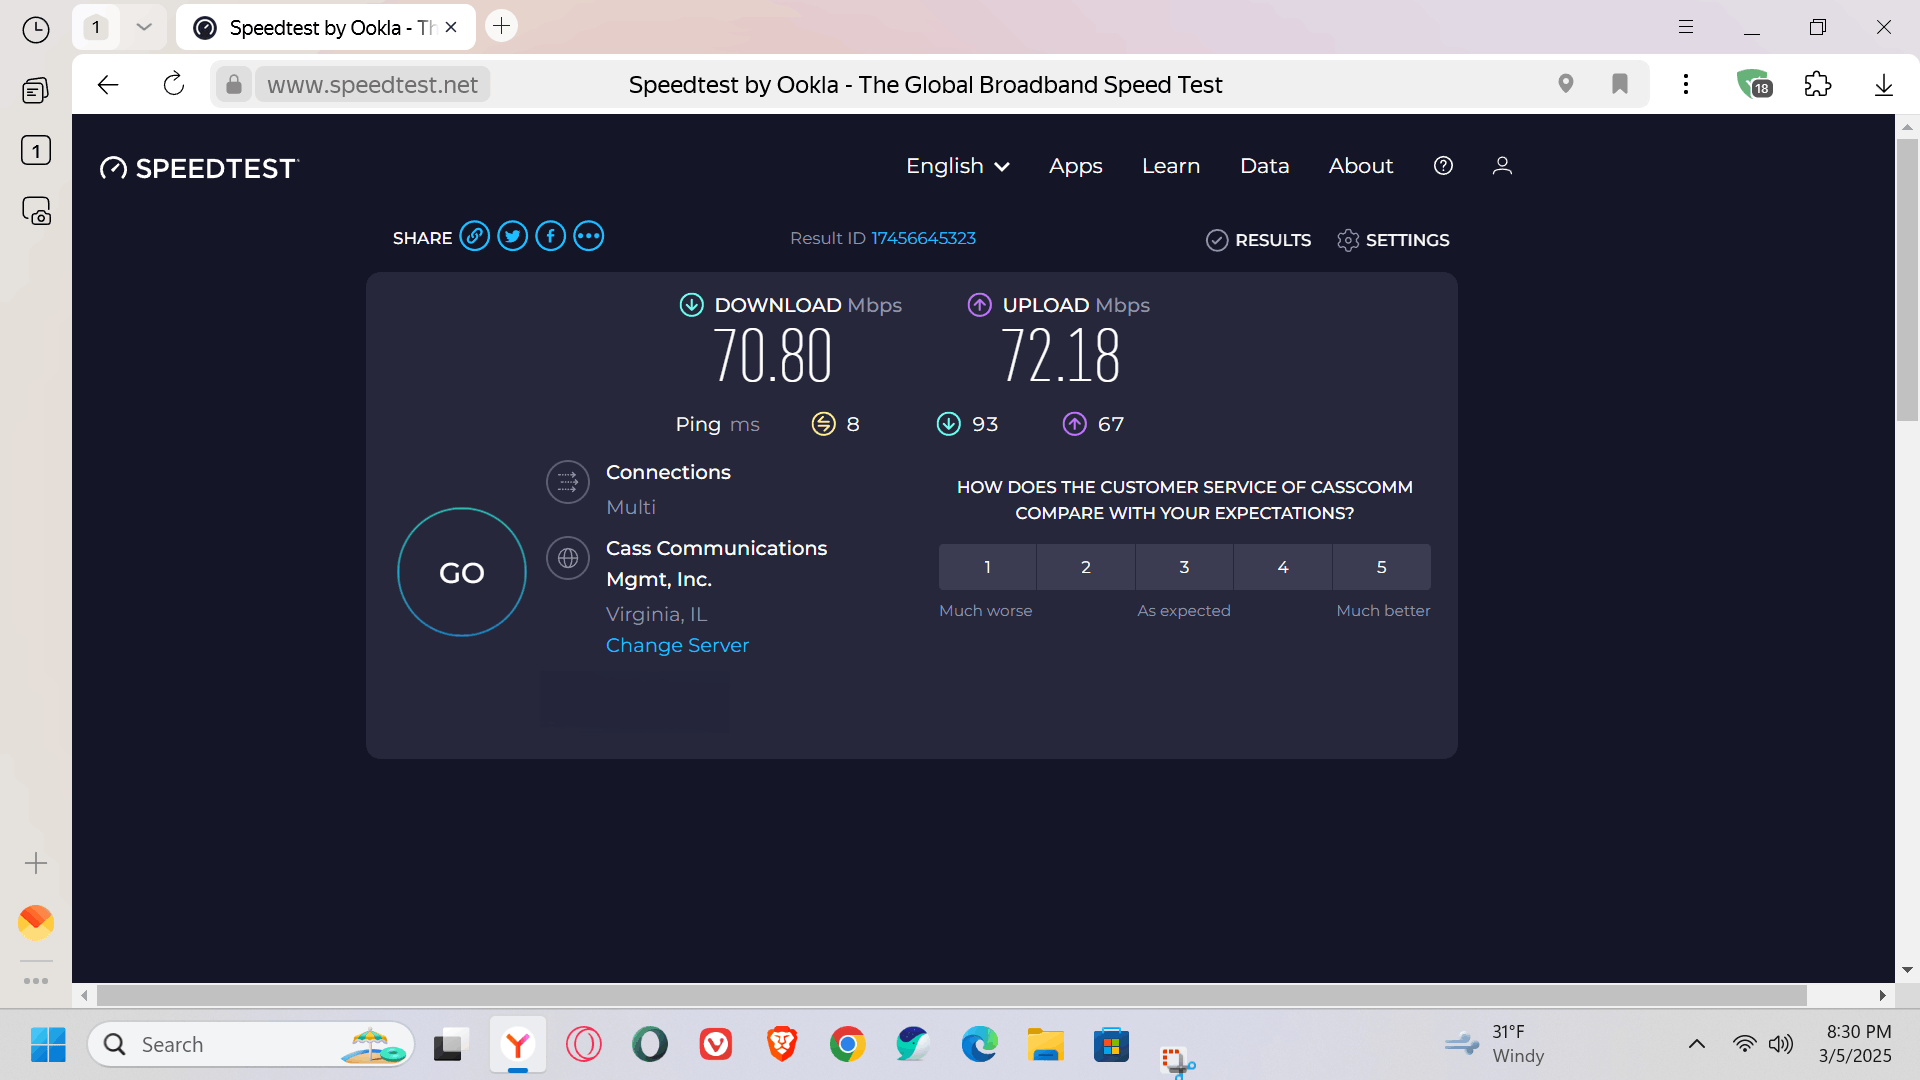Image resolution: width=1920 pixels, height=1080 pixels.
Task: Open the user account profile icon
Action: click(x=1501, y=166)
